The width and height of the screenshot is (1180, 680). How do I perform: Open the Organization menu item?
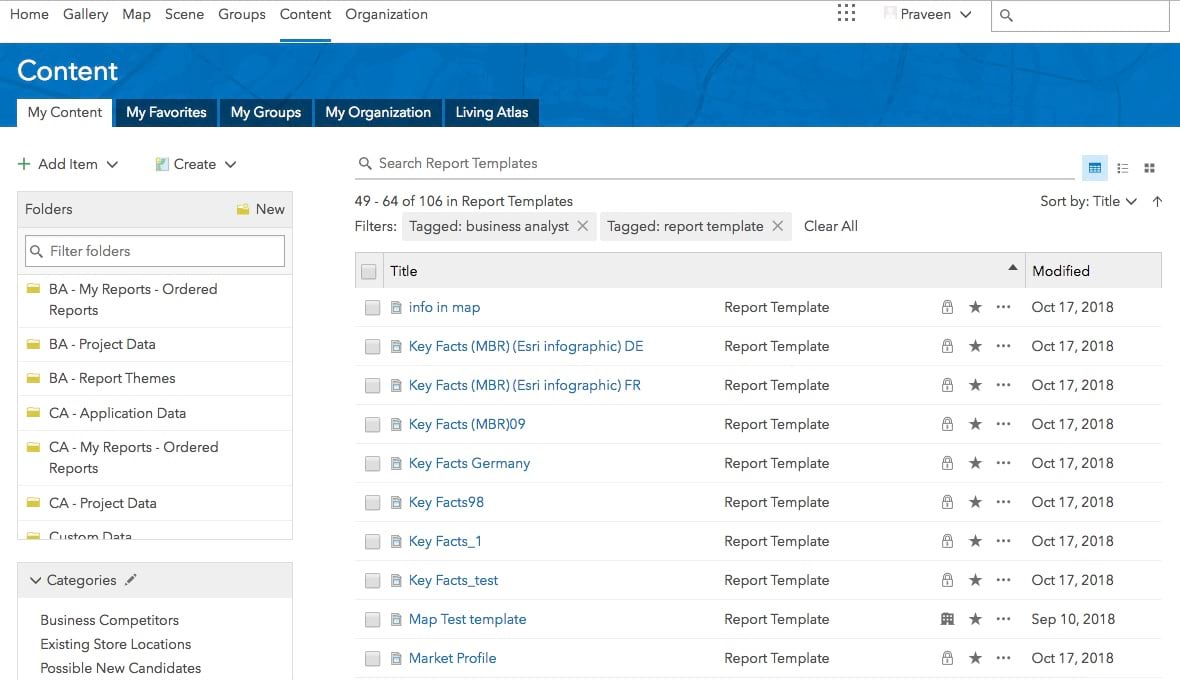click(386, 14)
